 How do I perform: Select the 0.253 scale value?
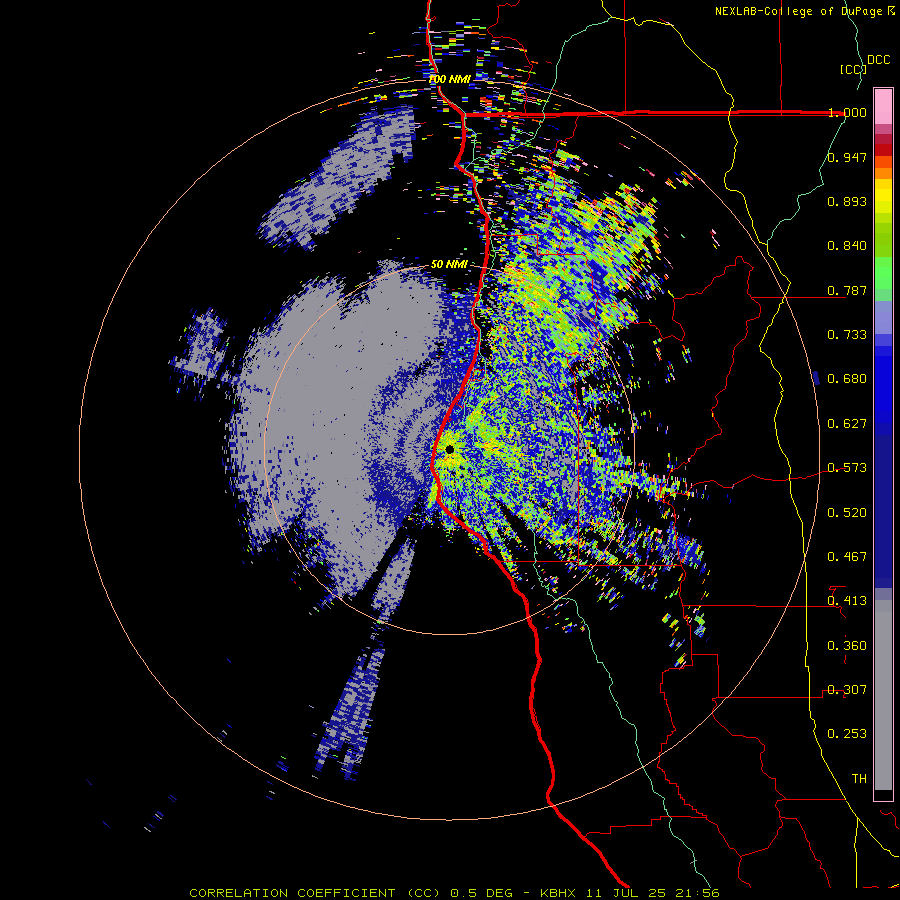[847, 734]
